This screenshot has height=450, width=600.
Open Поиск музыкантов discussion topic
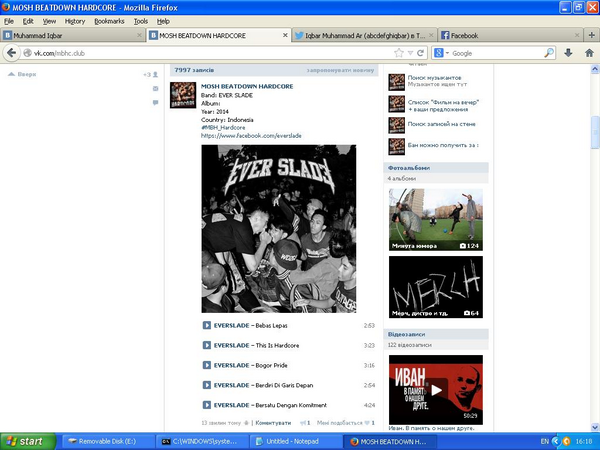(x=434, y=78)
